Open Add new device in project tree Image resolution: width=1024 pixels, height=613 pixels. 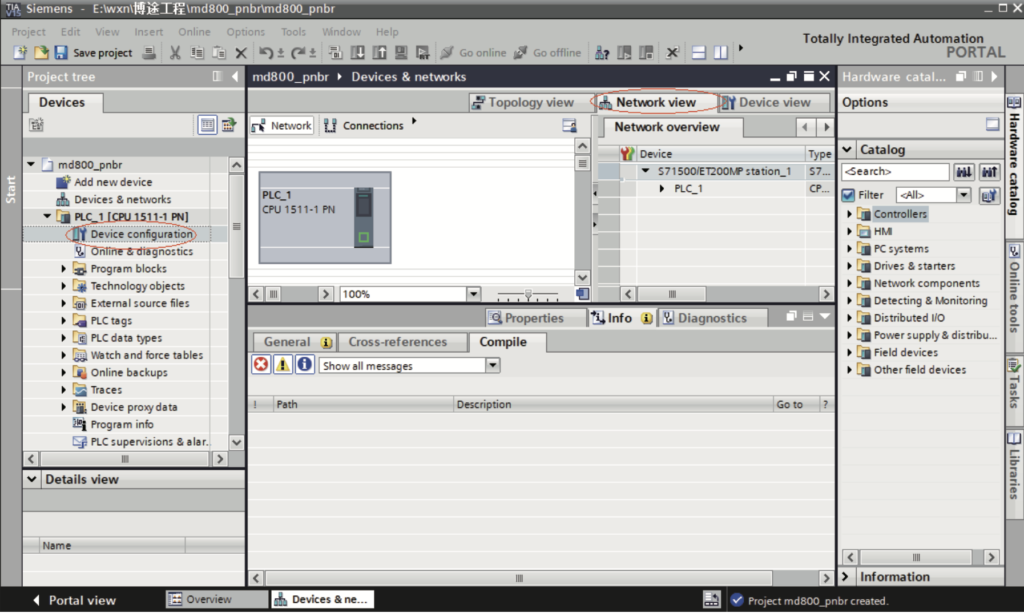point(113,182)
